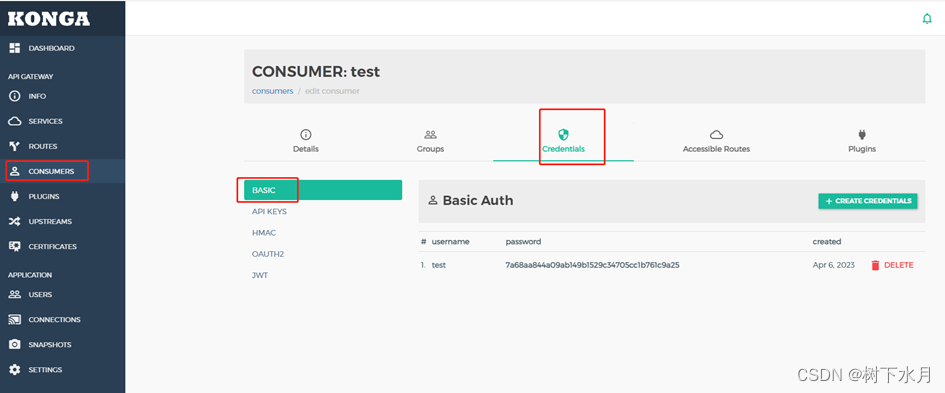This screenshot has width=945, height=393.
Task: Click the CONSUMER: test heading
Action: pos(316,72)
